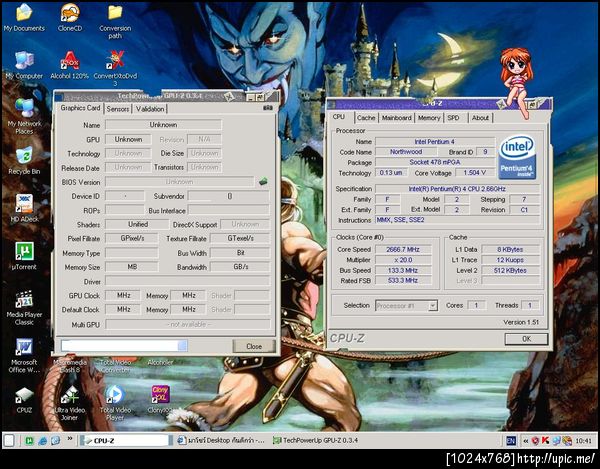
Task: Launch the ConvertXtoDvd 3 desktop icon
Action: point(115,69)
